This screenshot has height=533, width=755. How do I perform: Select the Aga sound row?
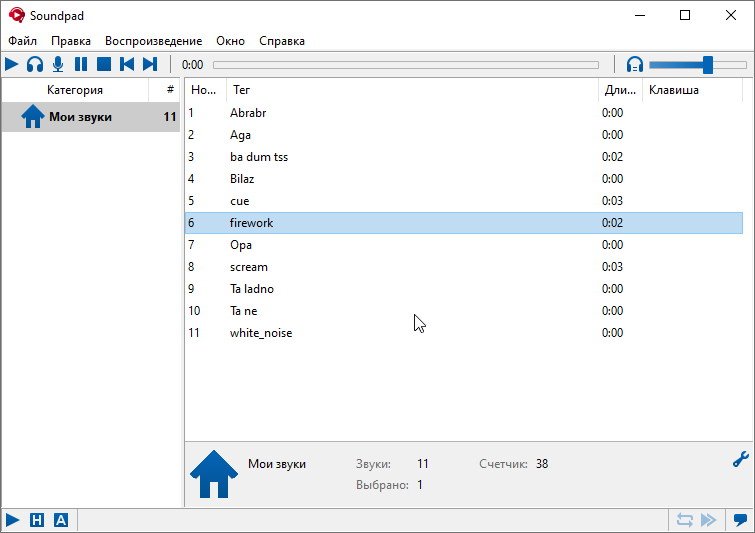tap(464, 135)
